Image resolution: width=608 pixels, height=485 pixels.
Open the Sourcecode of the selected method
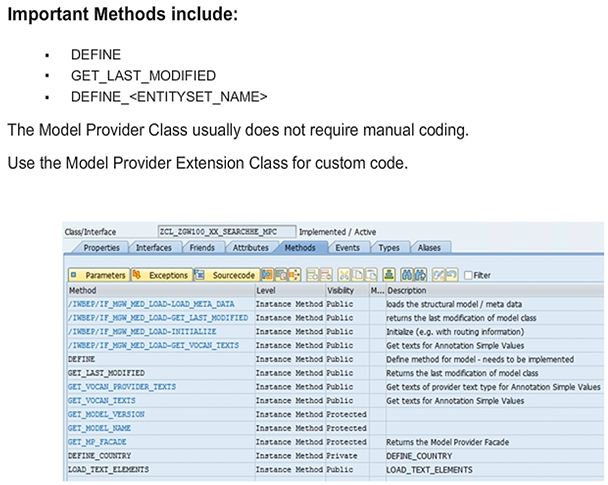click(x=225, y=274)
